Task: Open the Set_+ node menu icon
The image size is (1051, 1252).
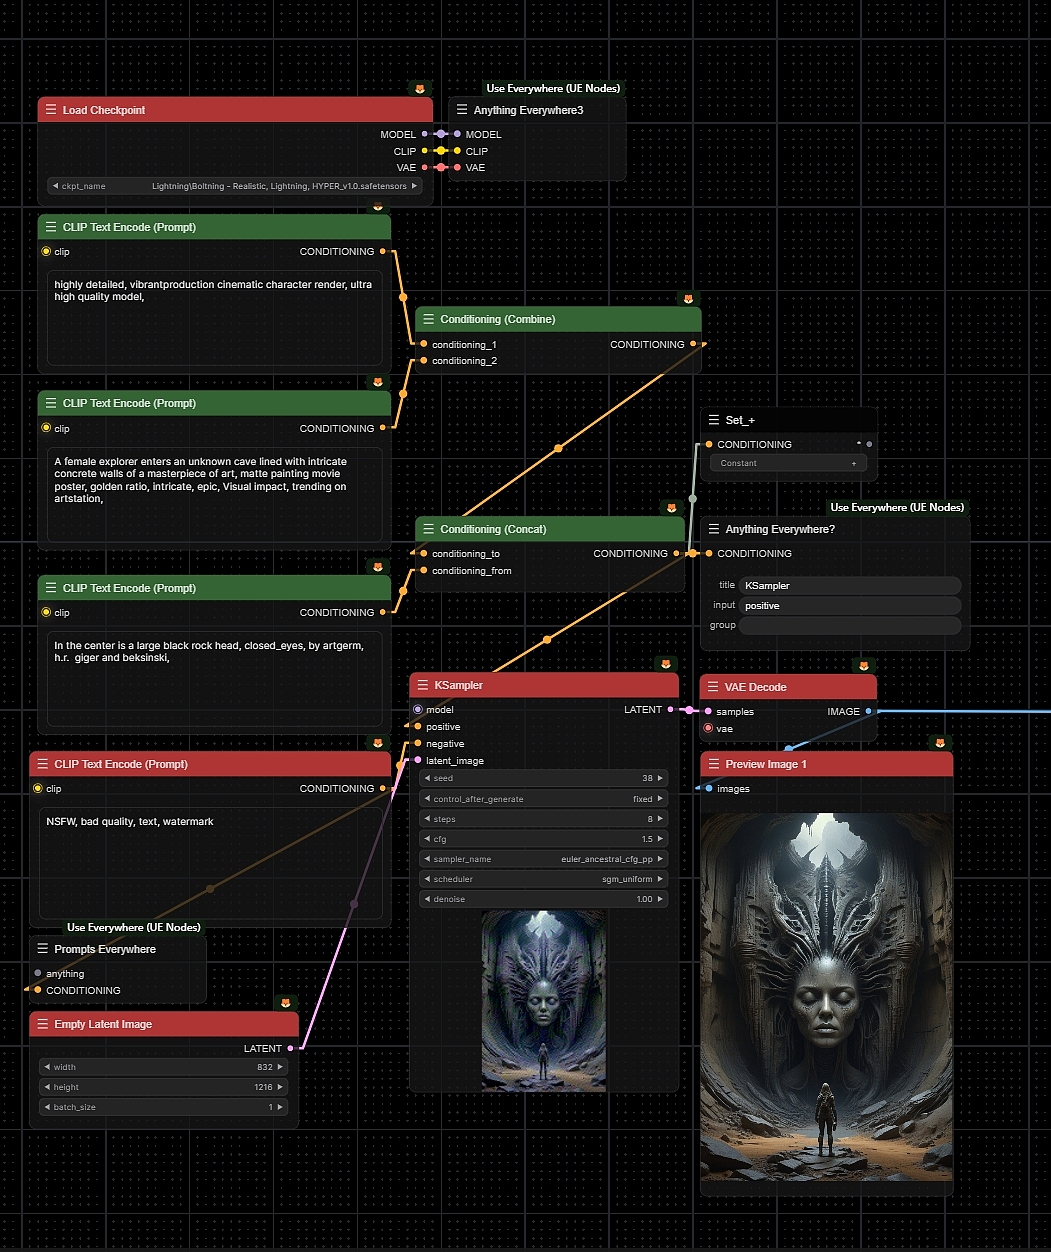Action: (x=714, y=420)
